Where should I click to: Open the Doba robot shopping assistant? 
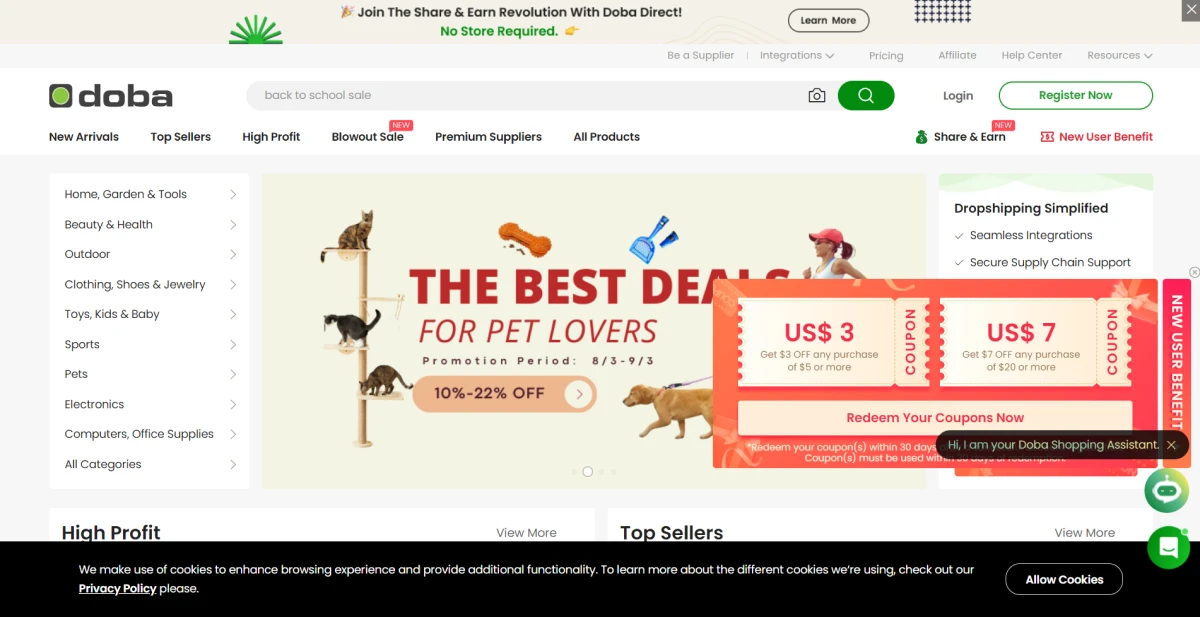click(1166, 489)
